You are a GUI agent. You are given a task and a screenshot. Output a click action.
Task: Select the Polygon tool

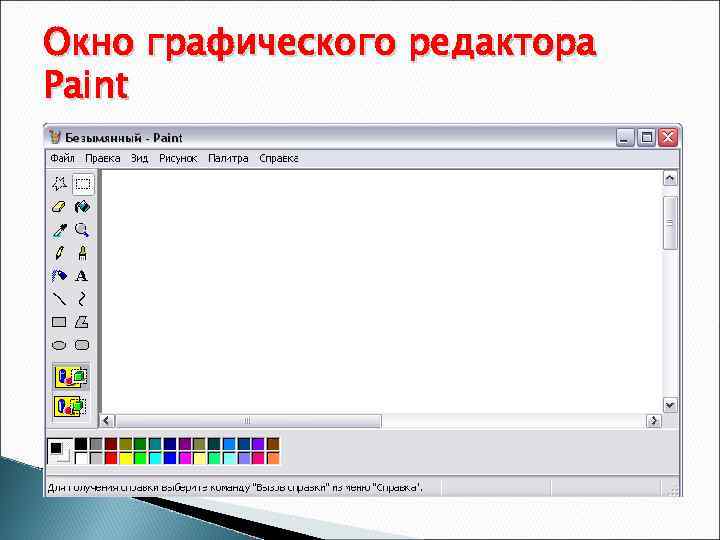click(x=82, y=322)
